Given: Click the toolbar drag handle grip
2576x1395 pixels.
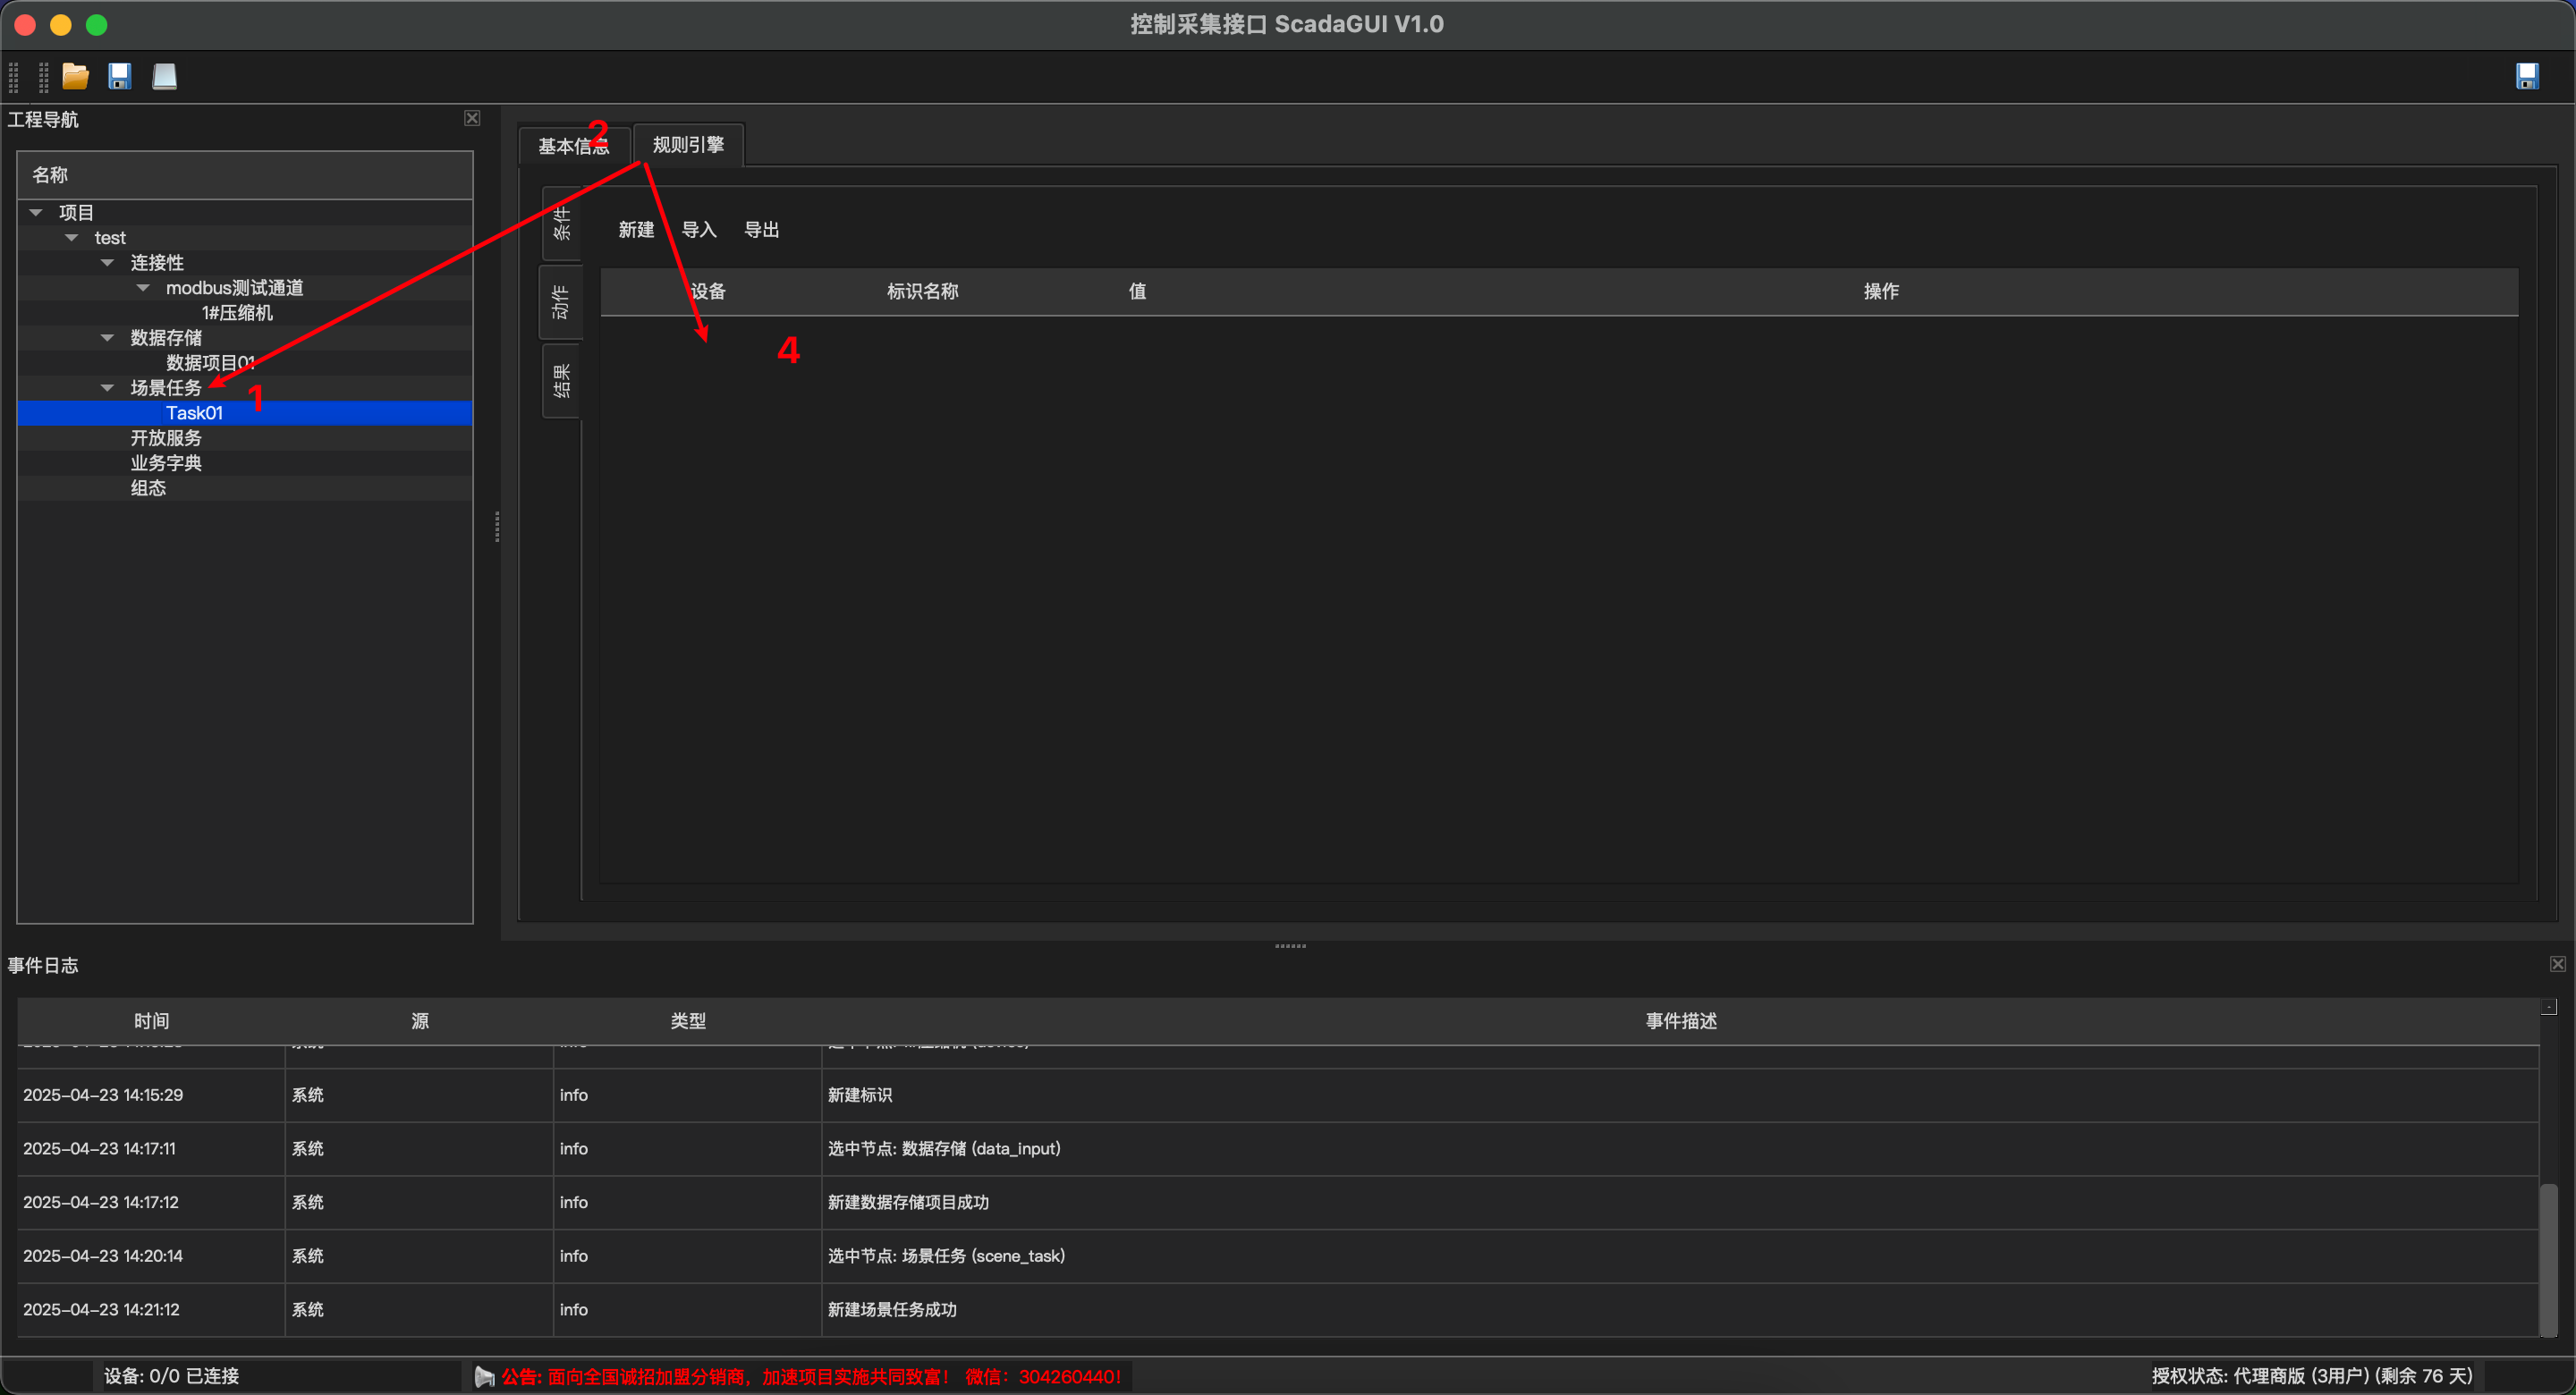Looking at the screenshot, I should click(x=14, y=76).
